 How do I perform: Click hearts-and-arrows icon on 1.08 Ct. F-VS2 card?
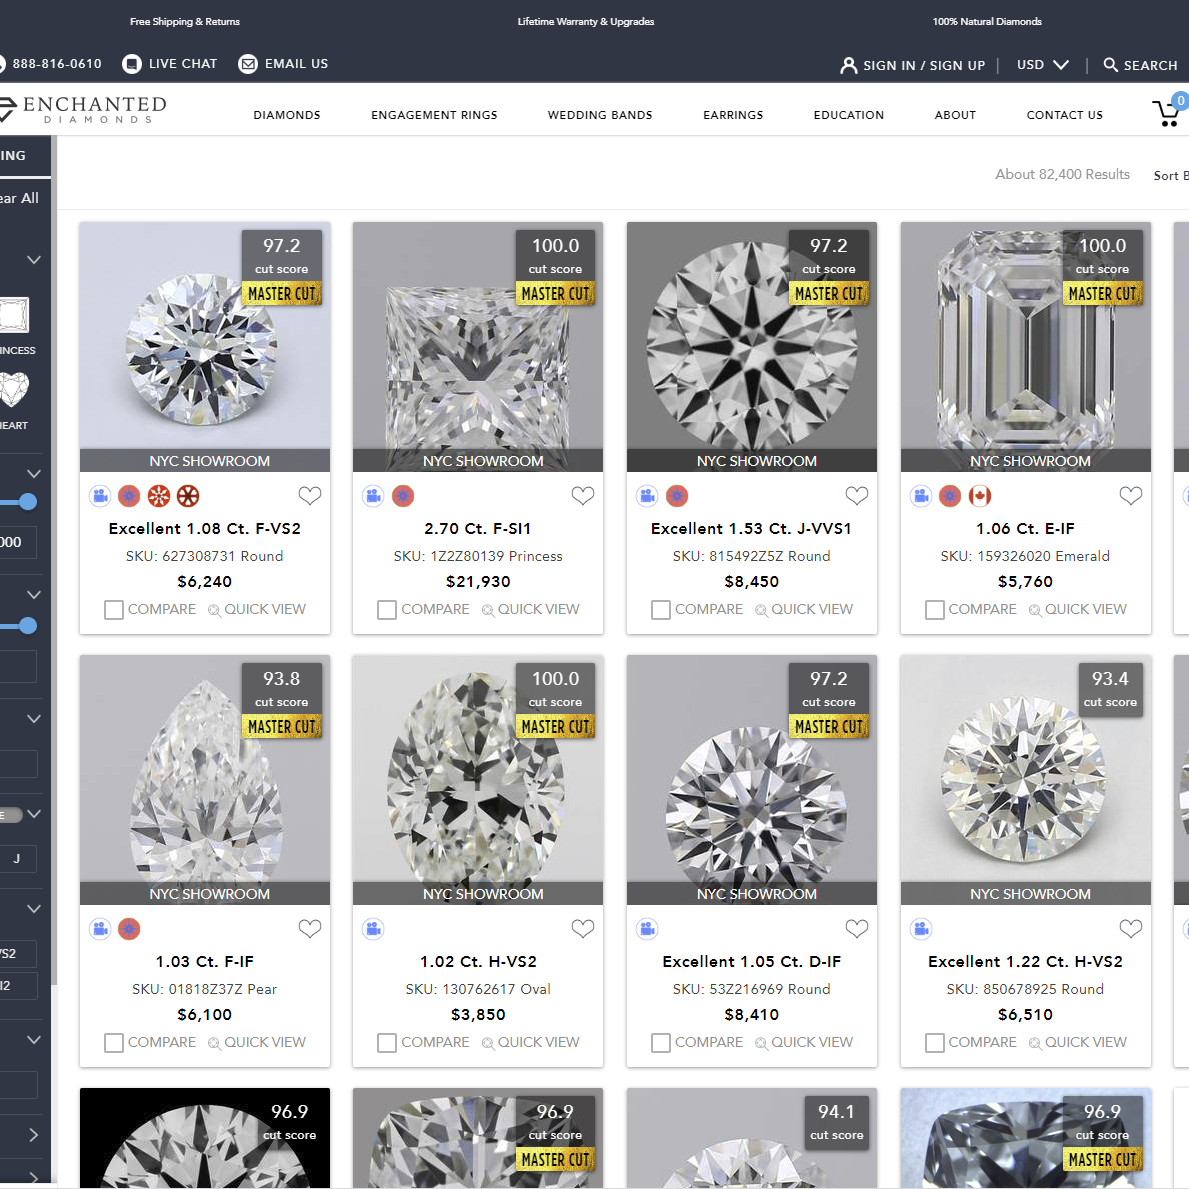(x=158, y=496)
